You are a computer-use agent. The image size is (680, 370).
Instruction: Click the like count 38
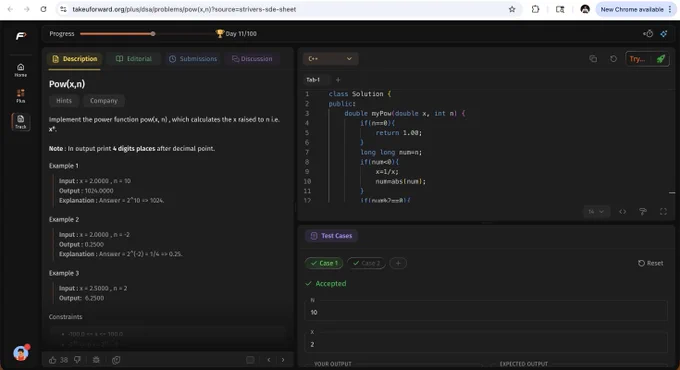(64, 360)
